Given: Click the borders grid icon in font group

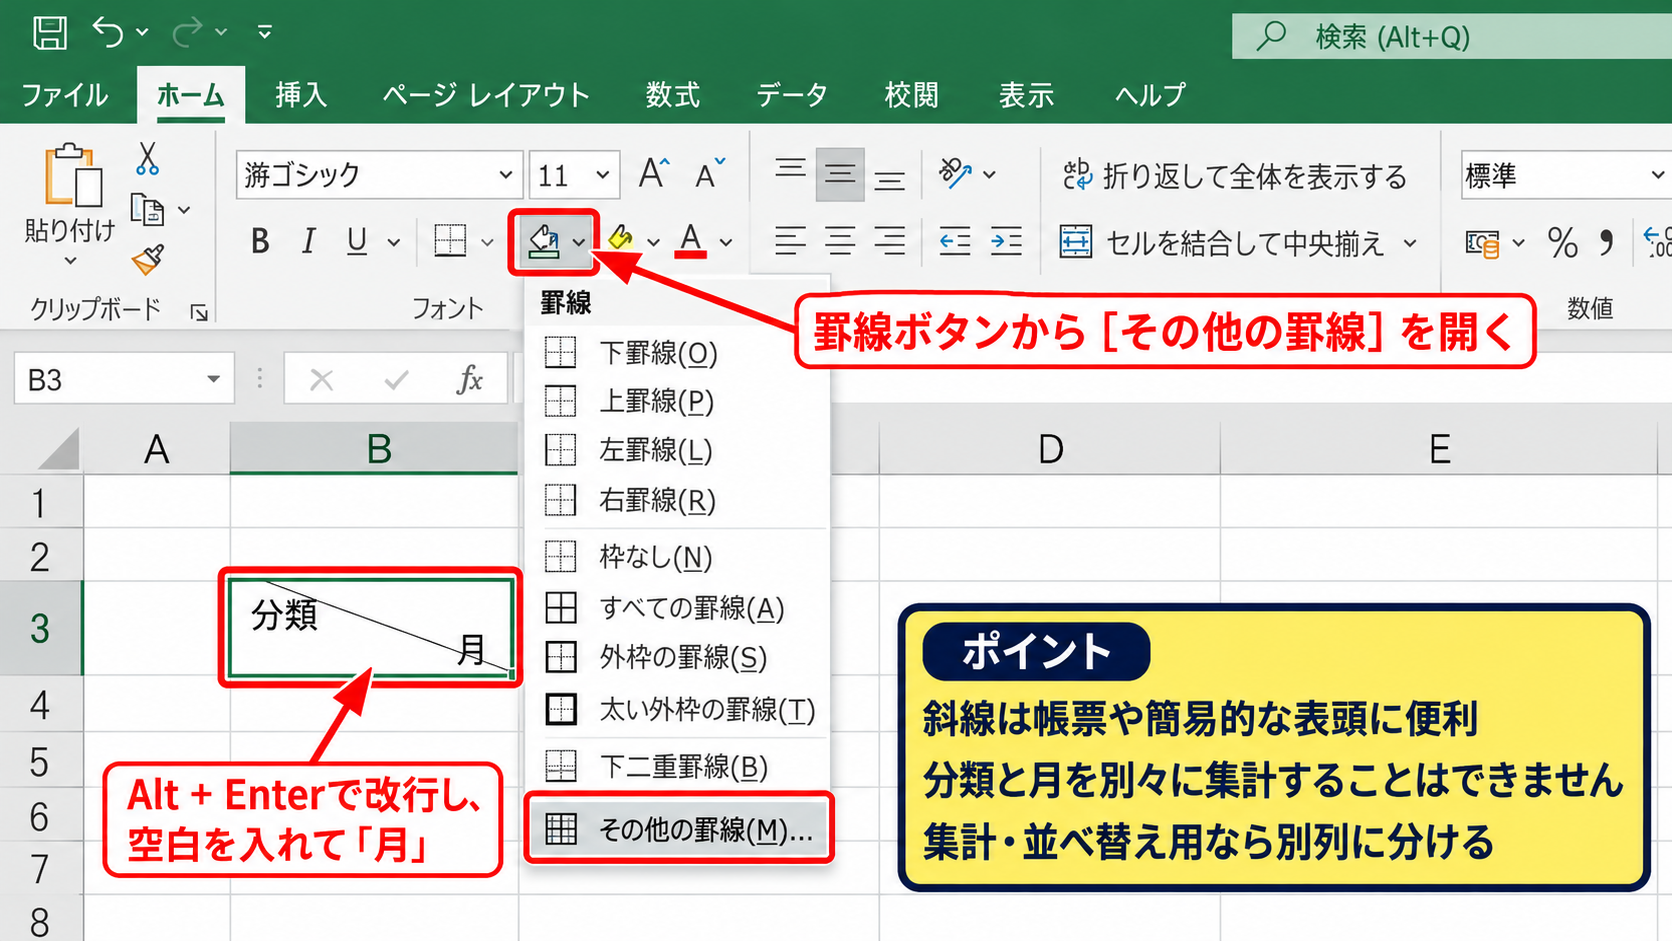Looking at the screenshot, I should pos(450,241).
